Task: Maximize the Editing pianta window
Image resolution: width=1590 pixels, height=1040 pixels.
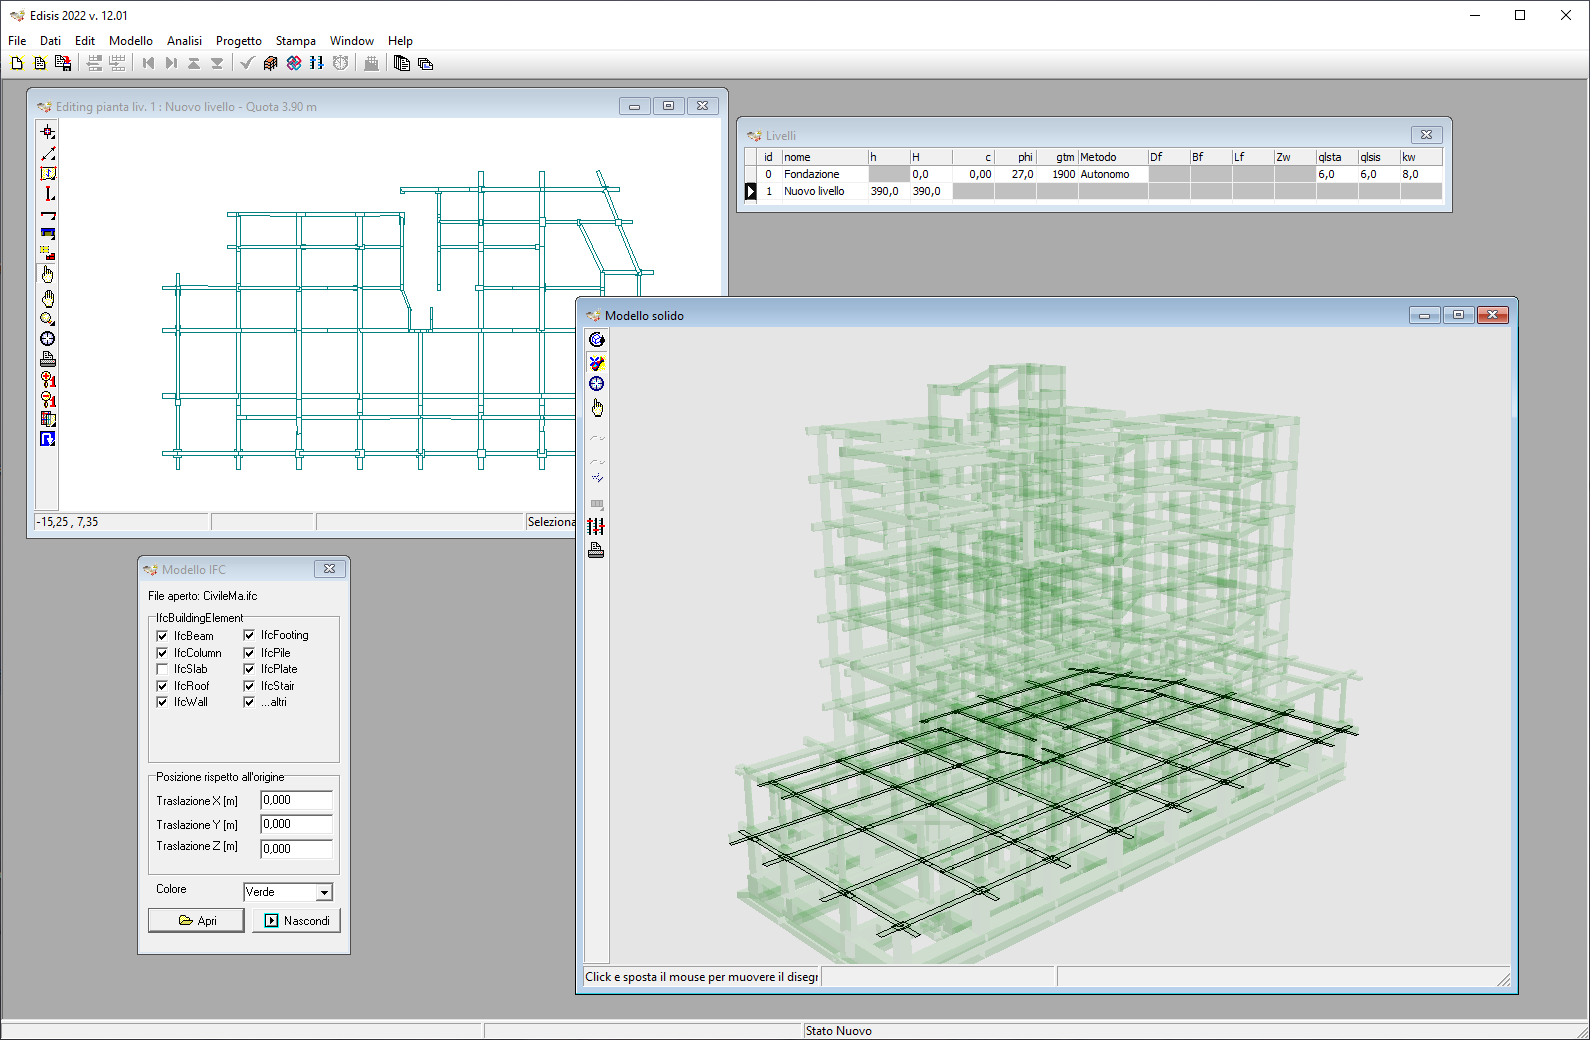Action: (669, 106)
